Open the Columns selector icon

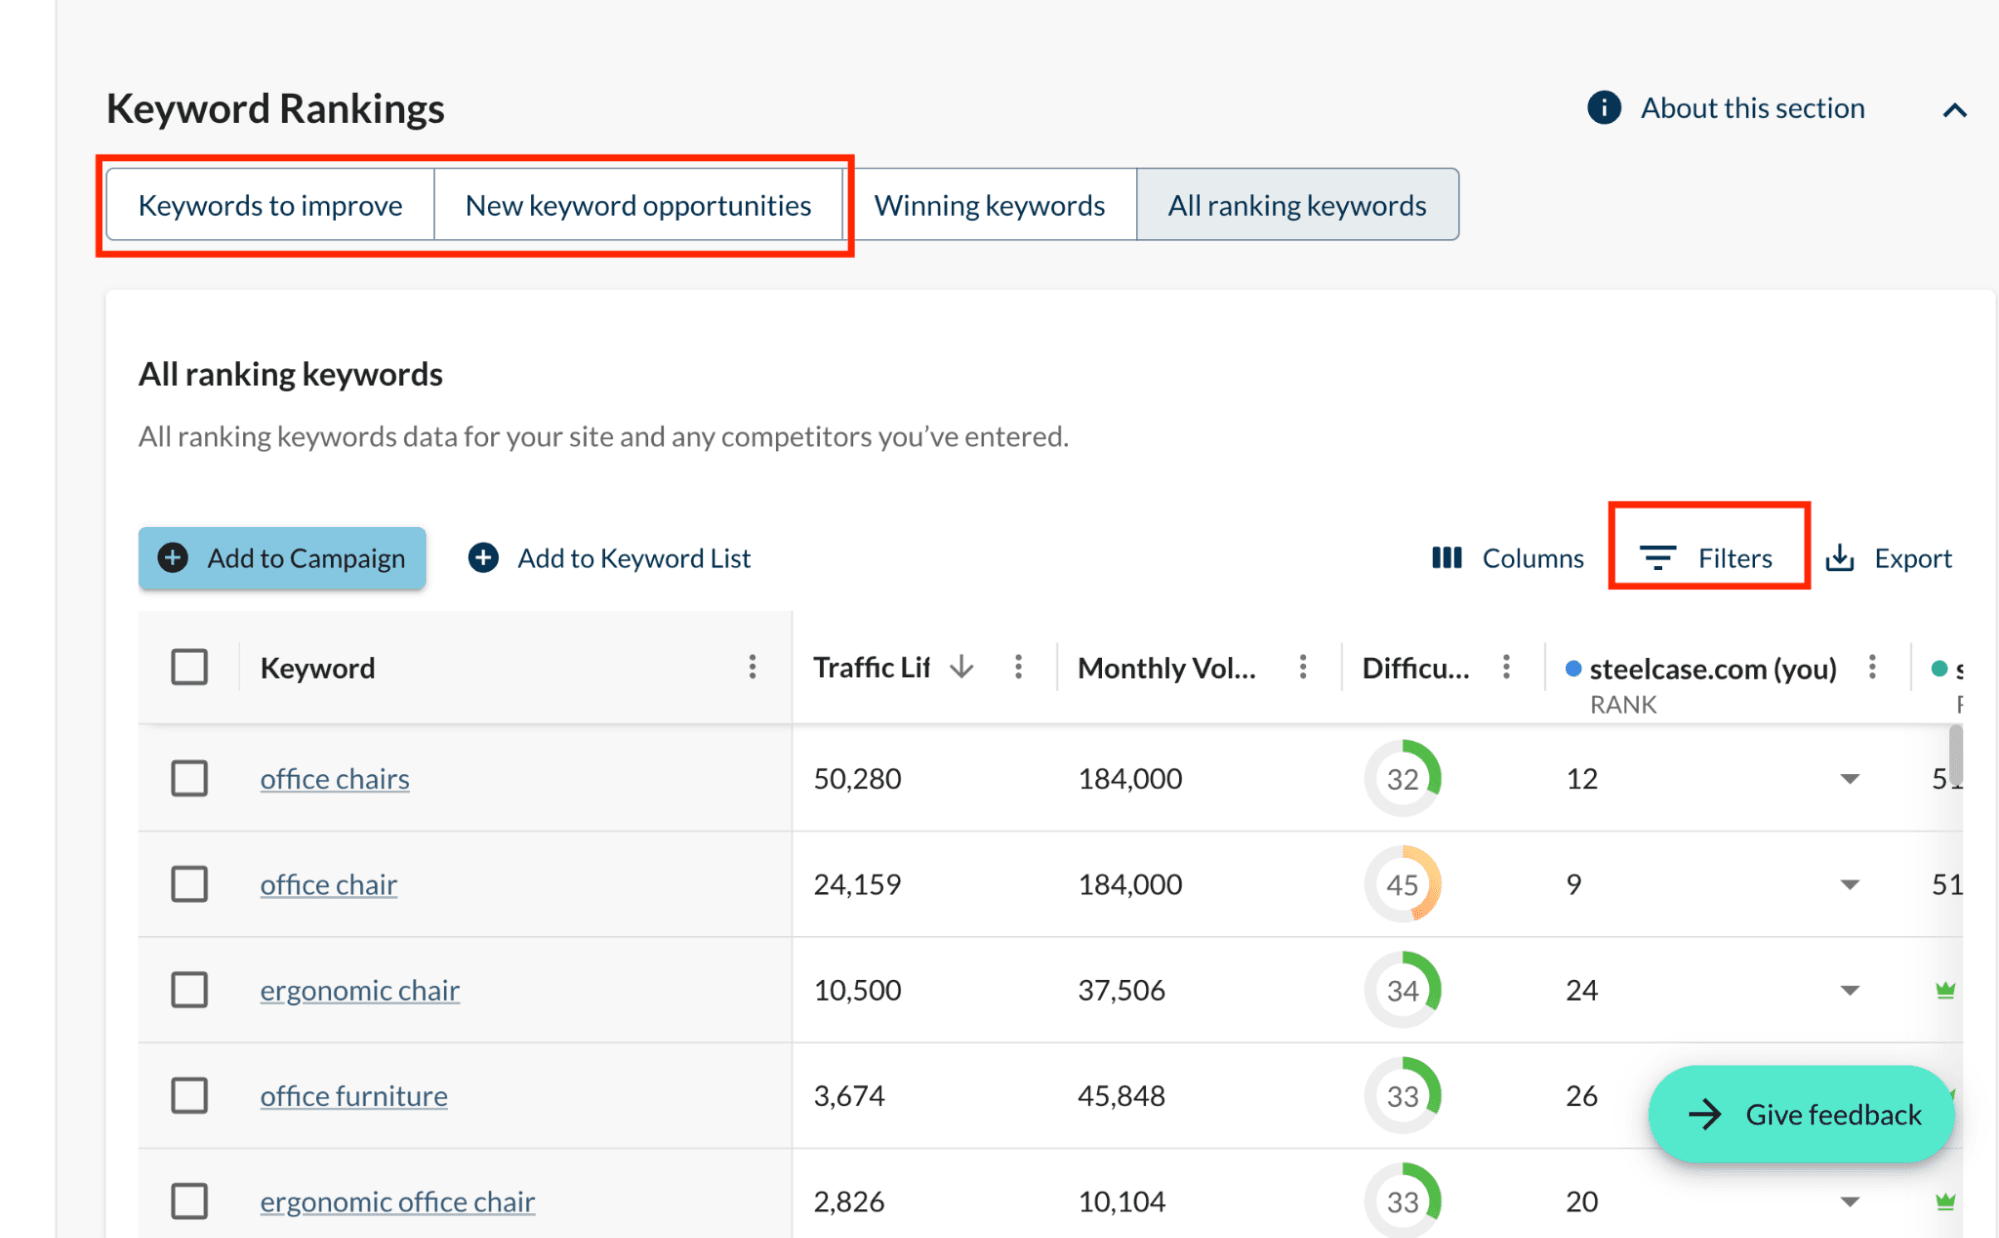point(1446,558)
